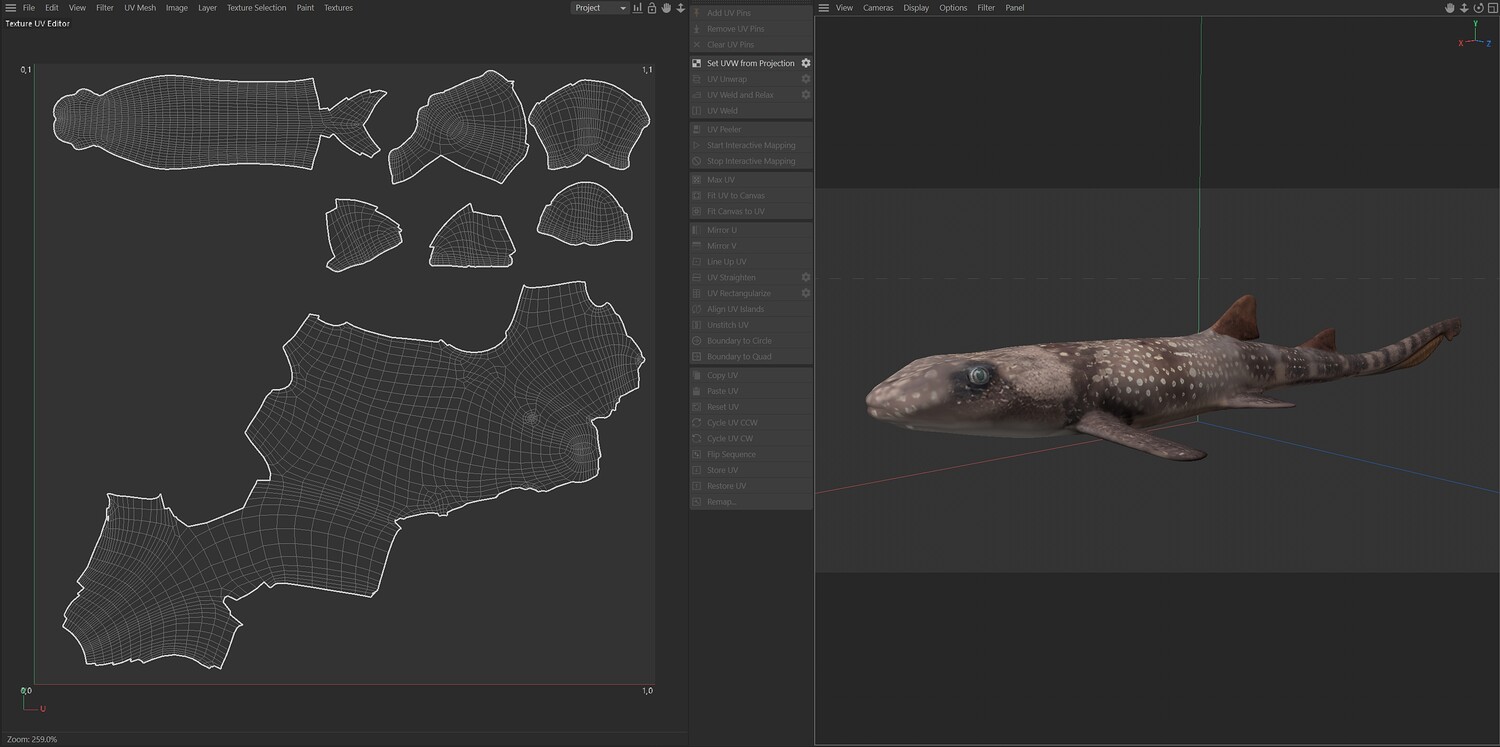Click the 3D viewport pan hand icon

tap(1449, 8)
